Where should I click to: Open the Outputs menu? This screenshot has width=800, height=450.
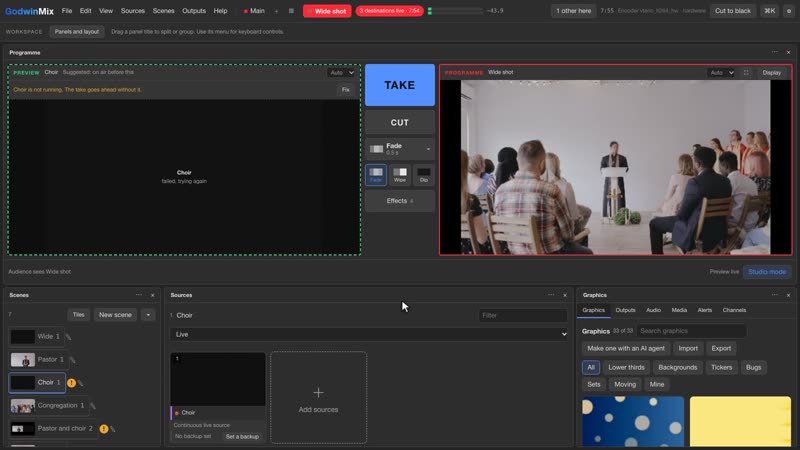(194, 11)
